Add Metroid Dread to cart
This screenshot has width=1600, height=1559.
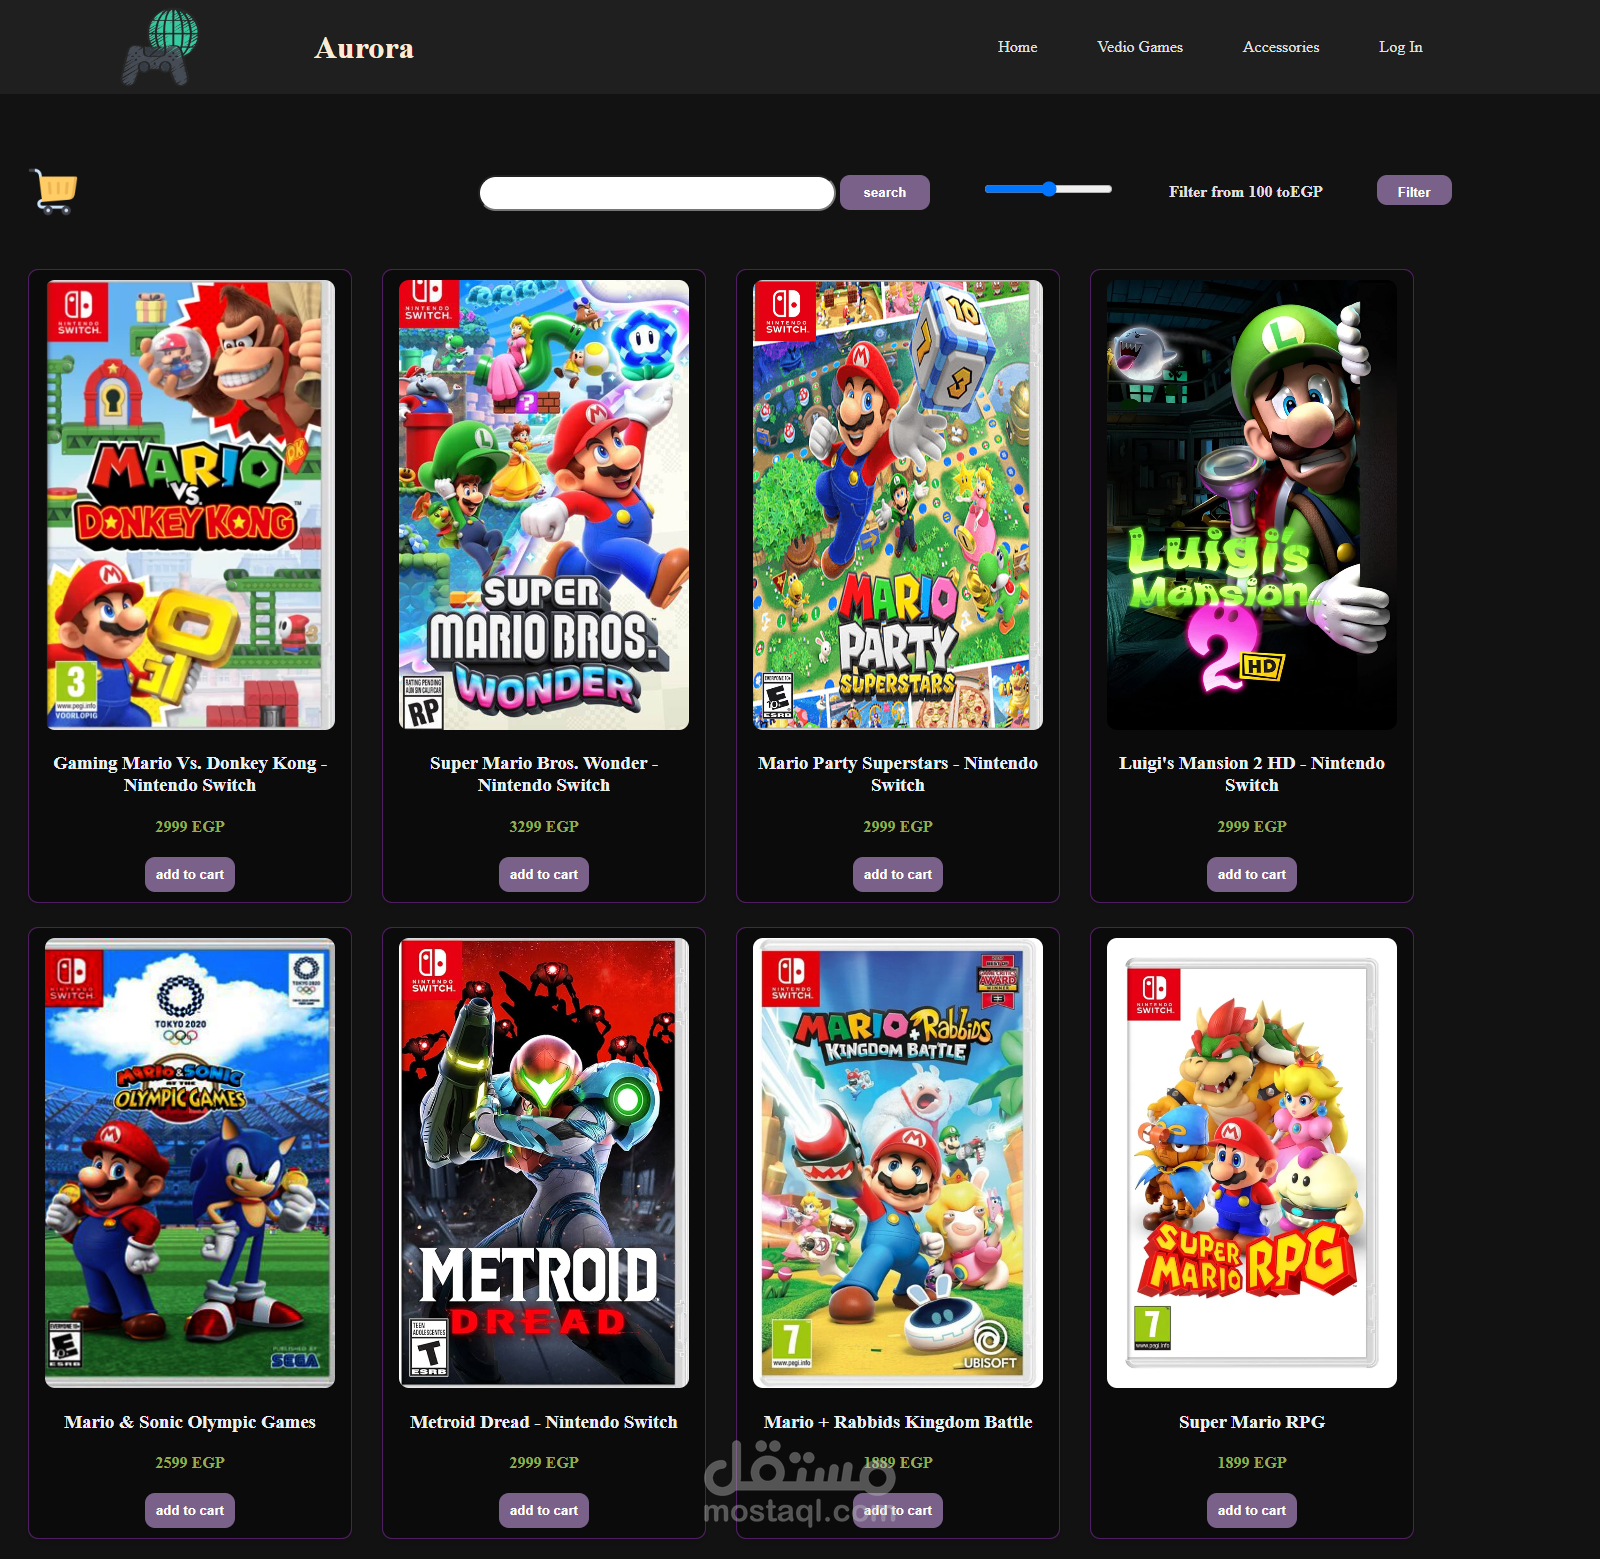pyautogui.click(x=544, y=1510)
